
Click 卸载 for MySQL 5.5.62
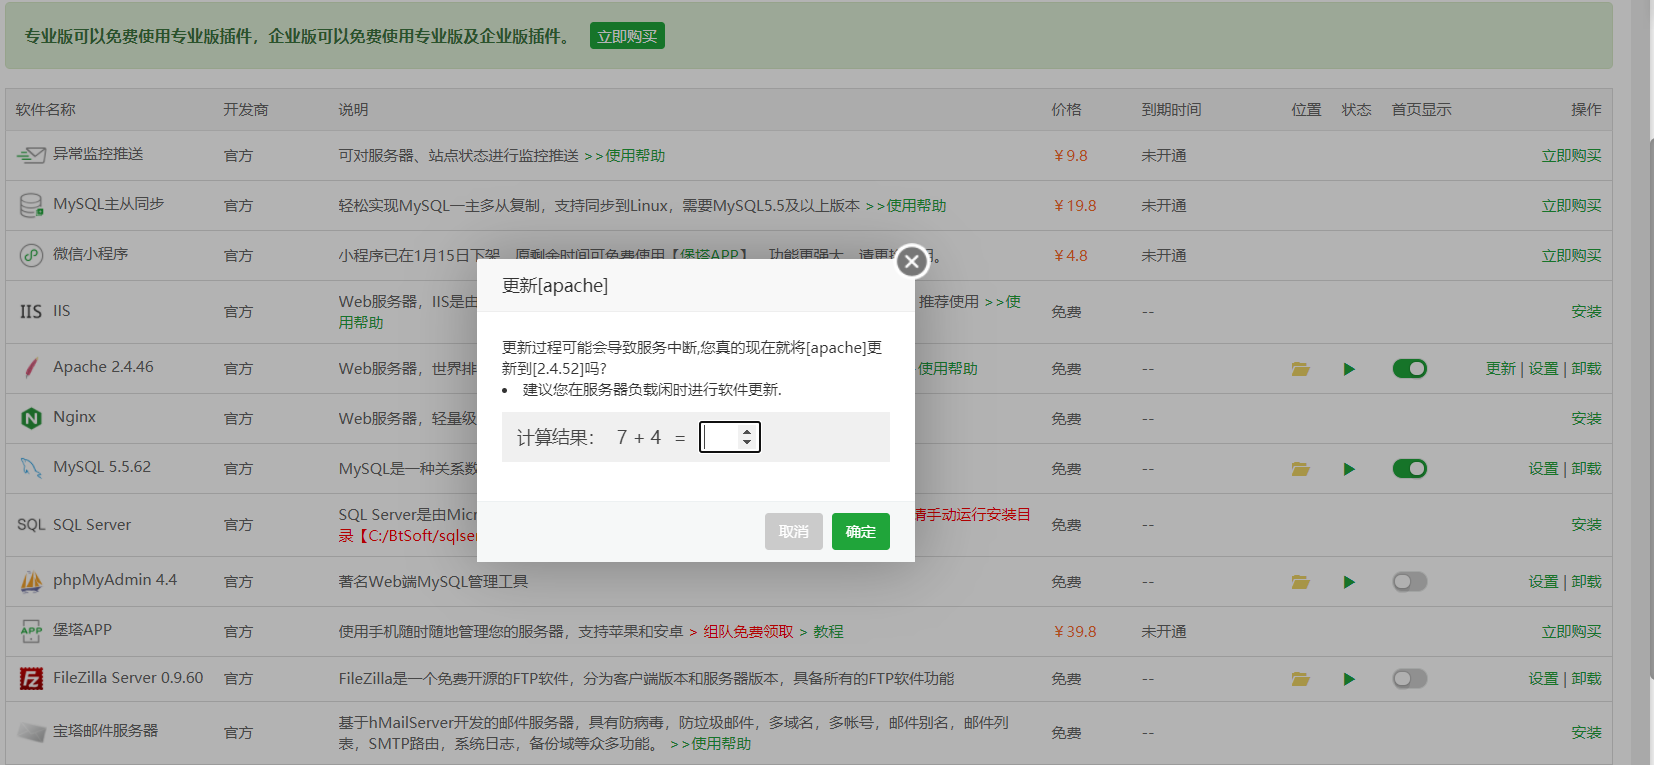point(1586,469)
